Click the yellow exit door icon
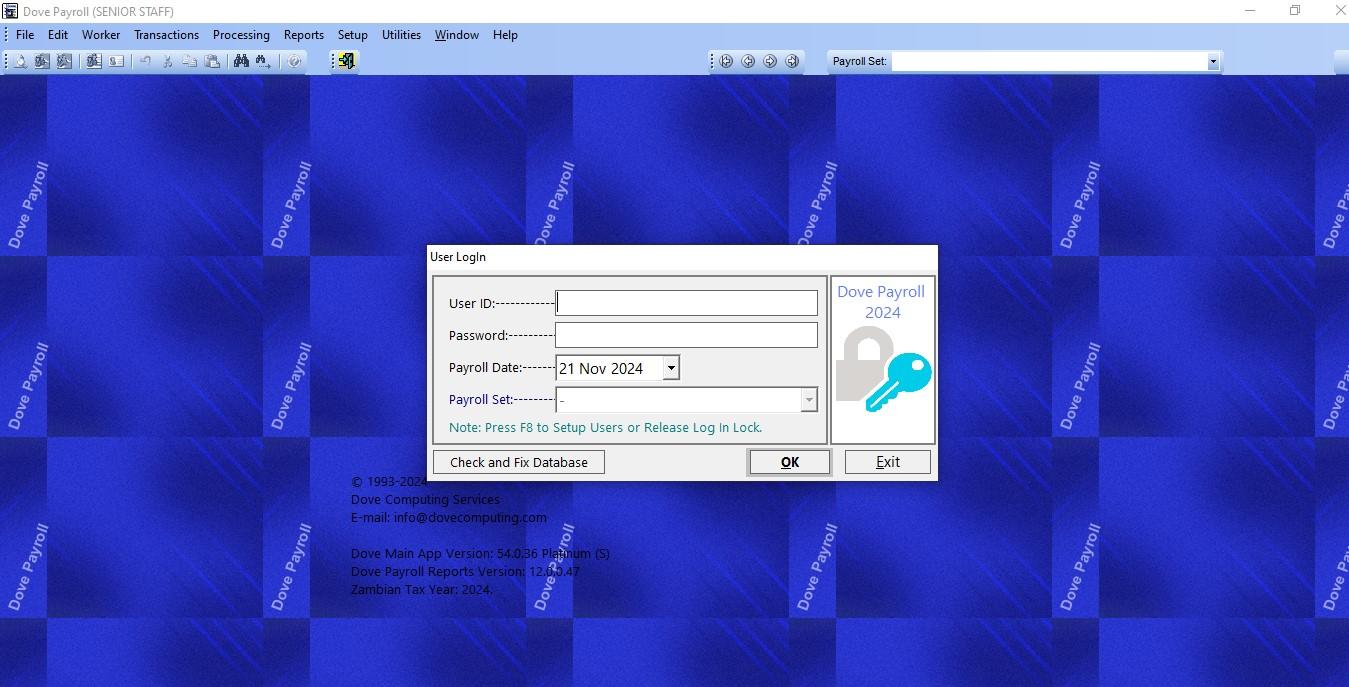The width and height of the screenshot is (1349, 687). pyautogui.click(x=346, y=61)
